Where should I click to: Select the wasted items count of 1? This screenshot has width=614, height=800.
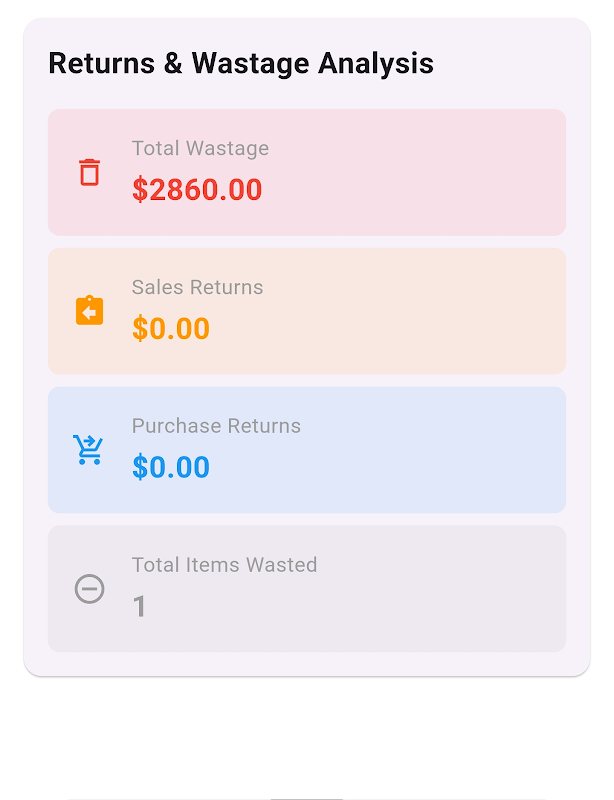(x=139, y=607)
